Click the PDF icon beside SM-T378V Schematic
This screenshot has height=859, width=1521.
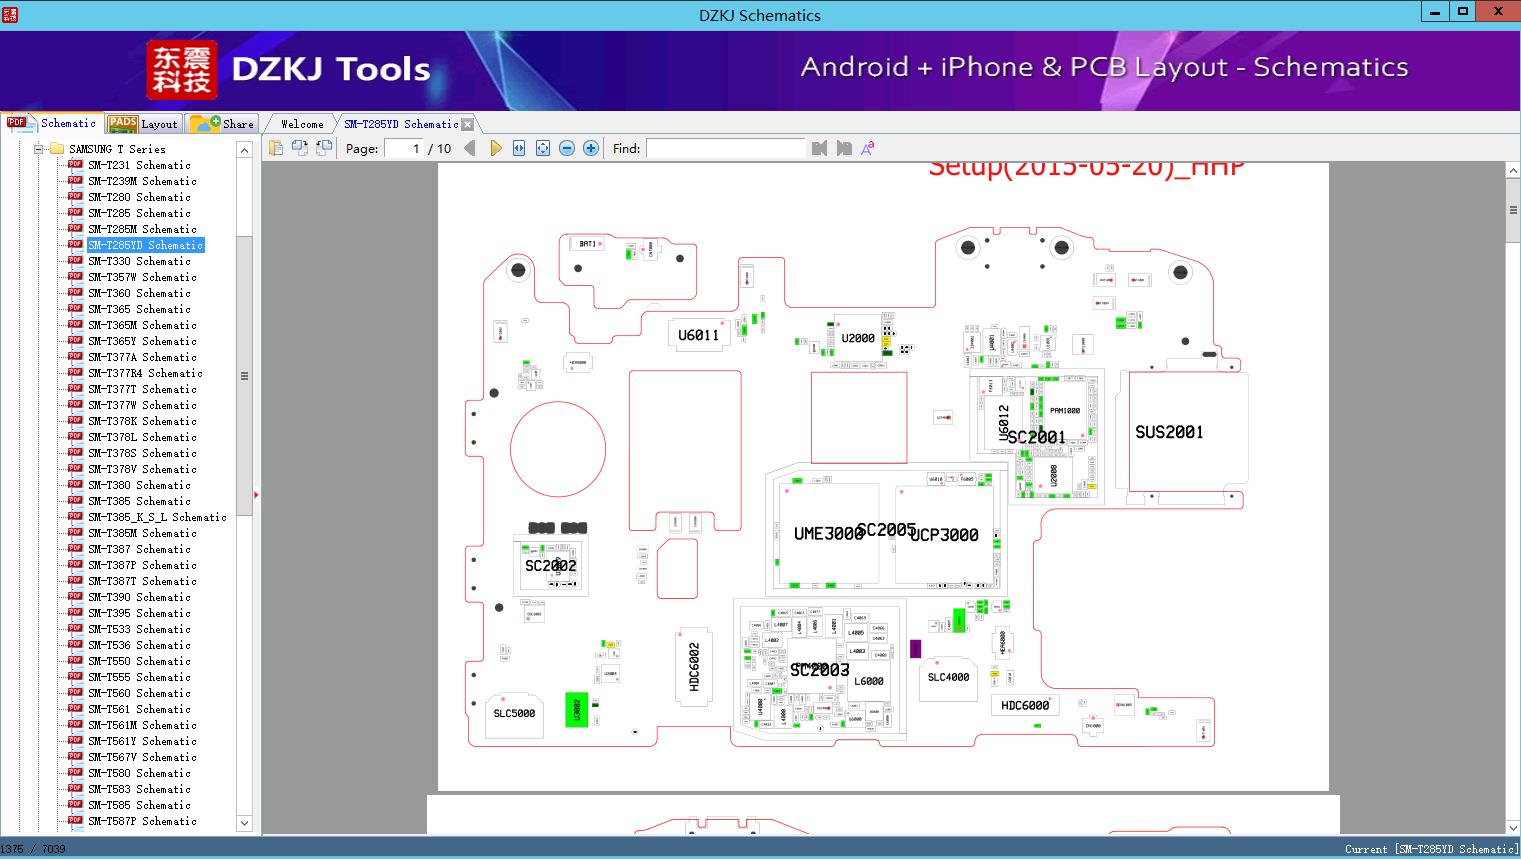click(75, 468)
